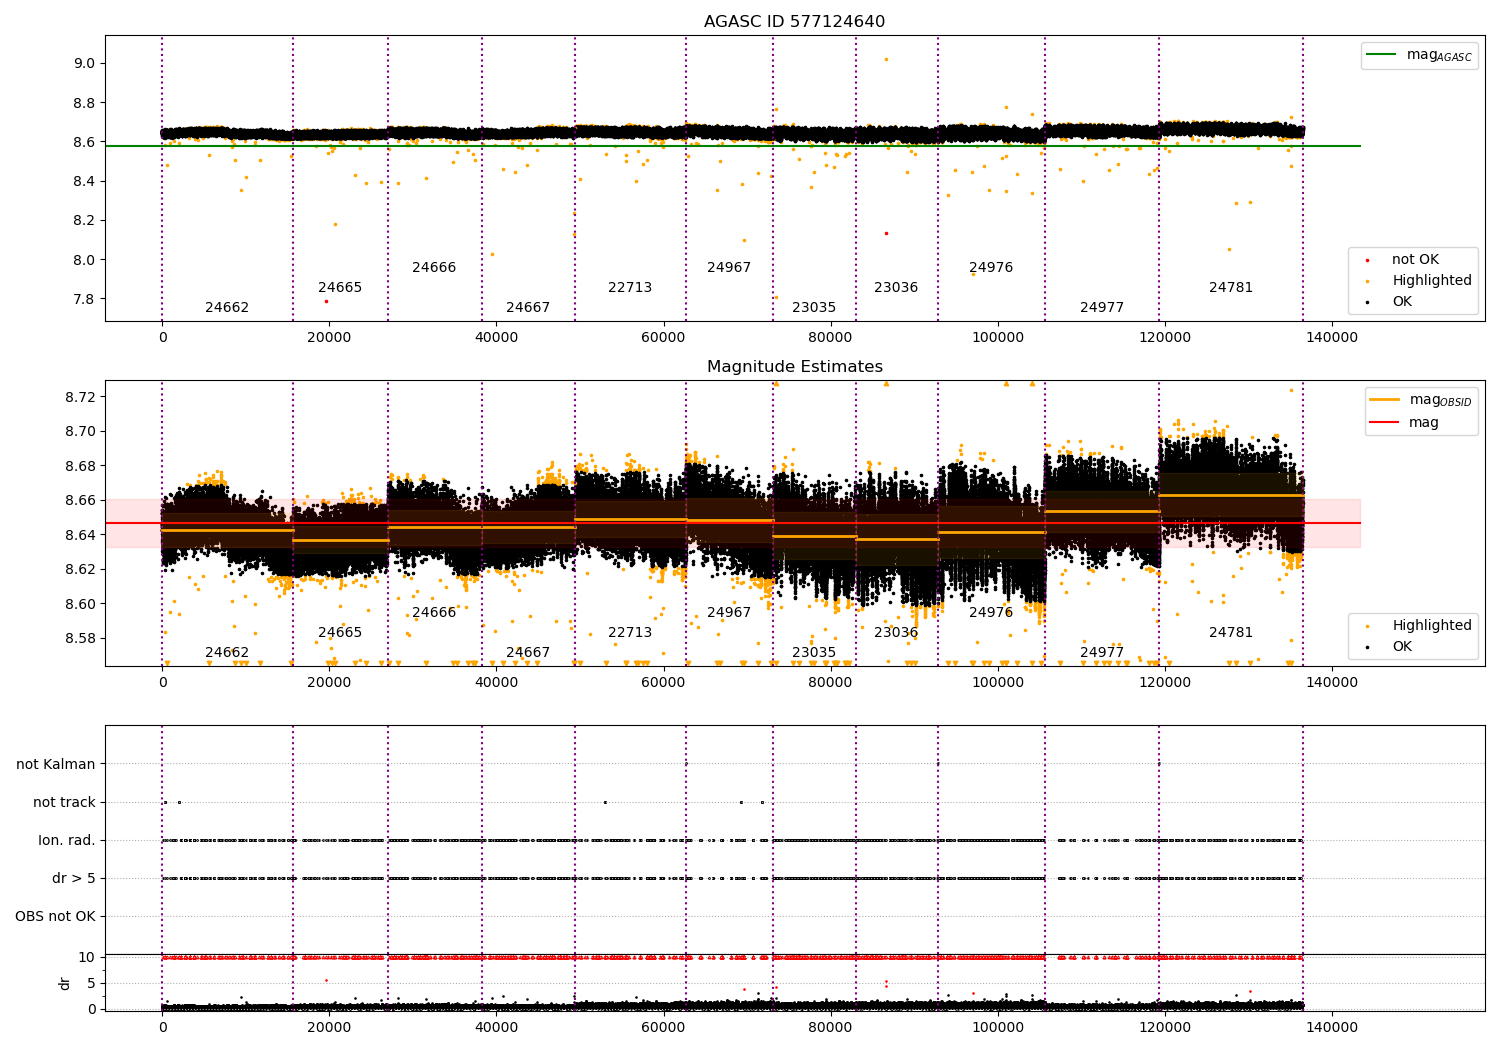Viewport: 1500px width, 1050px height.
Task: Click 'Highlighted' in the top plot legend
Action: tap(1419, 281)
